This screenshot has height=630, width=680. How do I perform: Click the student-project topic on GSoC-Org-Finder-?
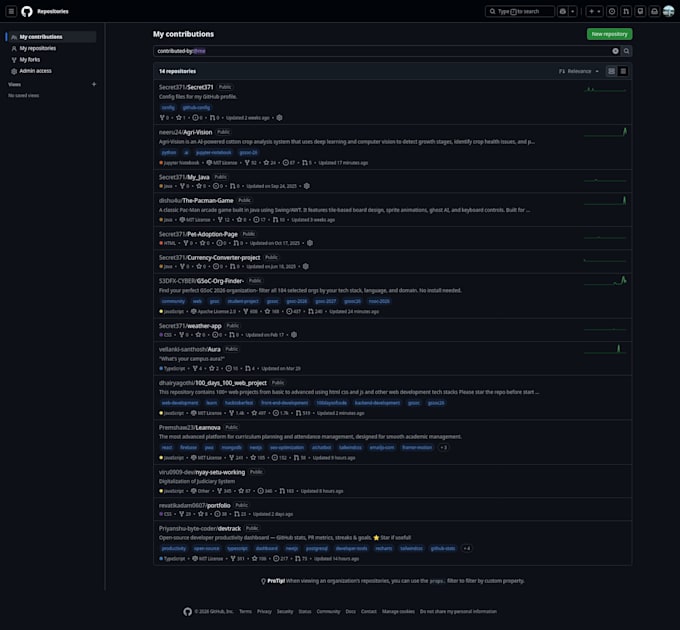[243, 301]
